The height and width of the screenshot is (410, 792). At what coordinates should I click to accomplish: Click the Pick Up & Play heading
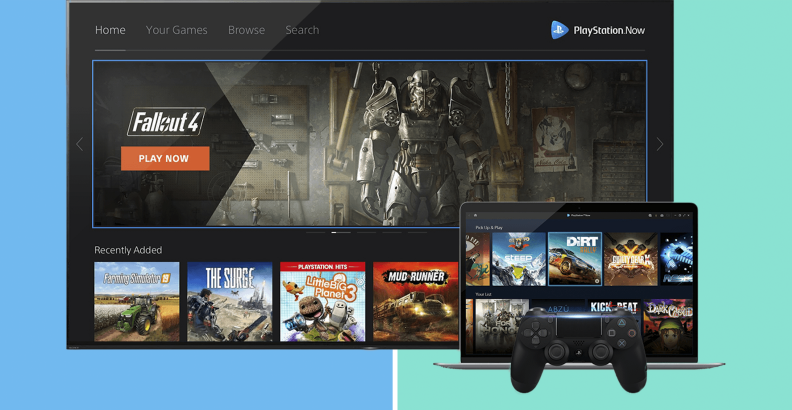pyautogui.click(x=489, y=228)
